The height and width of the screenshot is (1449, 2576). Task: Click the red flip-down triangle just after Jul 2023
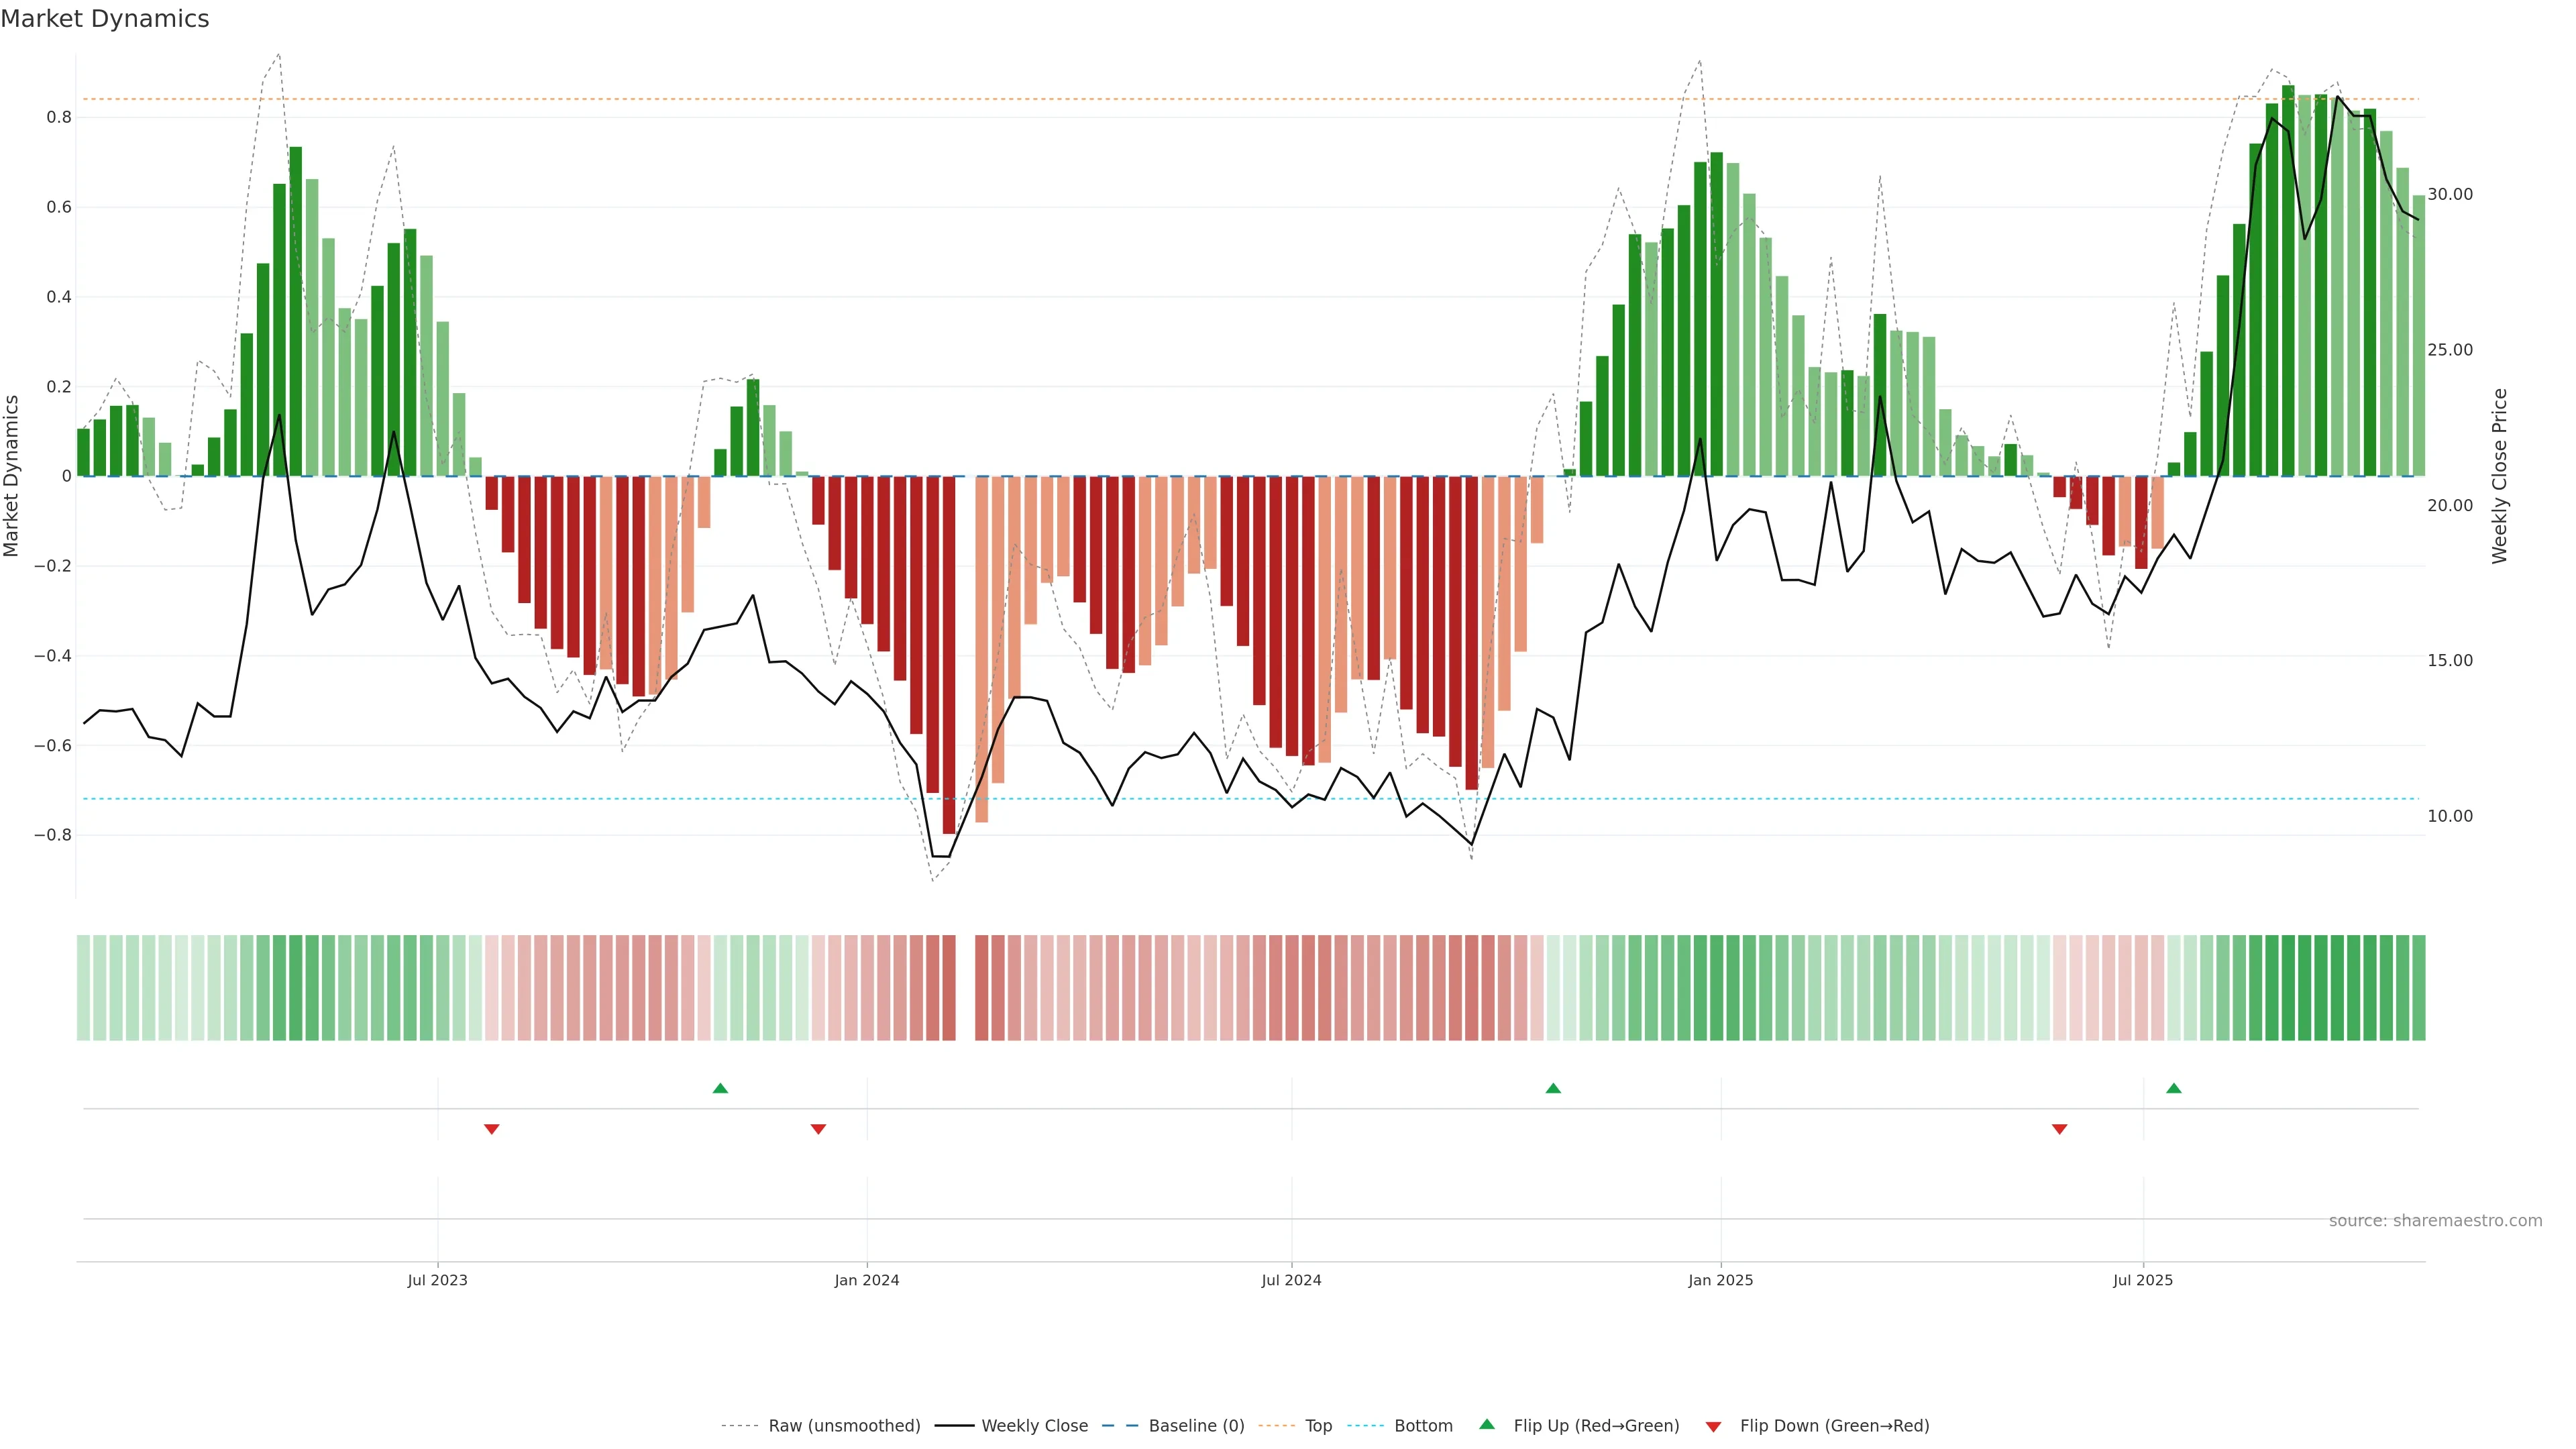point(491,1129)
